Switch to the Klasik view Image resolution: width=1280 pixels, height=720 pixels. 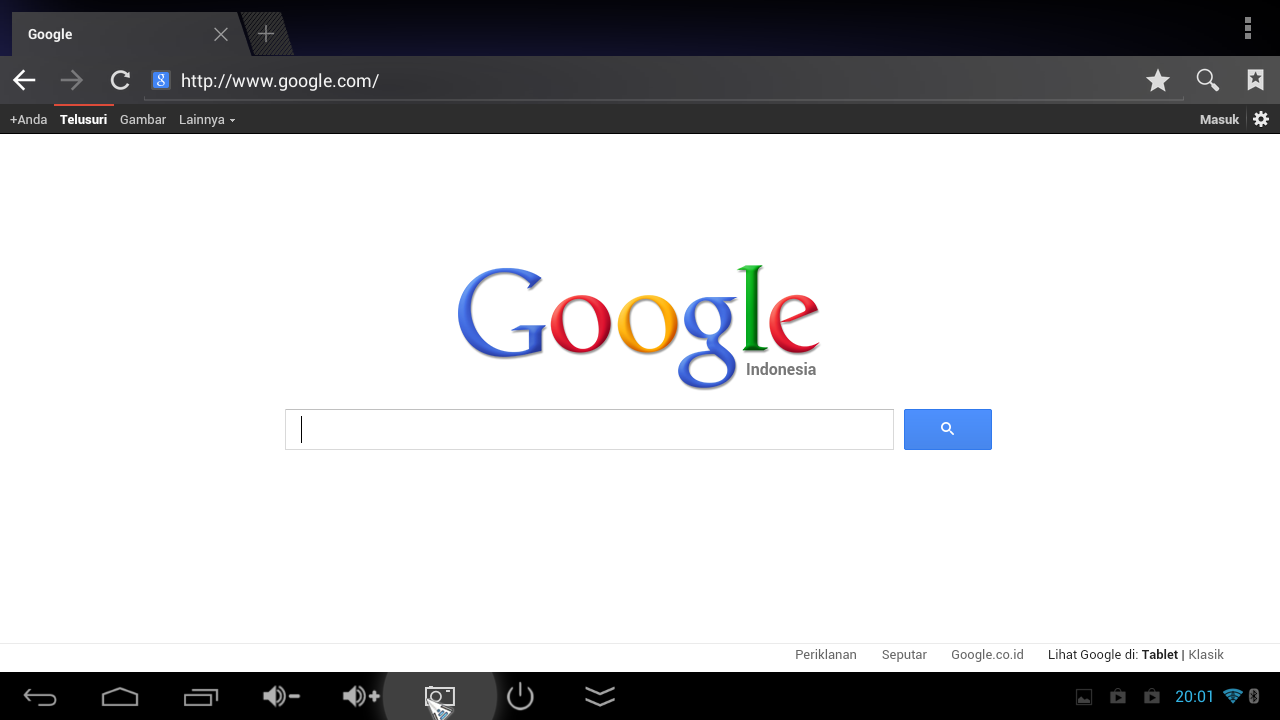1206,654
